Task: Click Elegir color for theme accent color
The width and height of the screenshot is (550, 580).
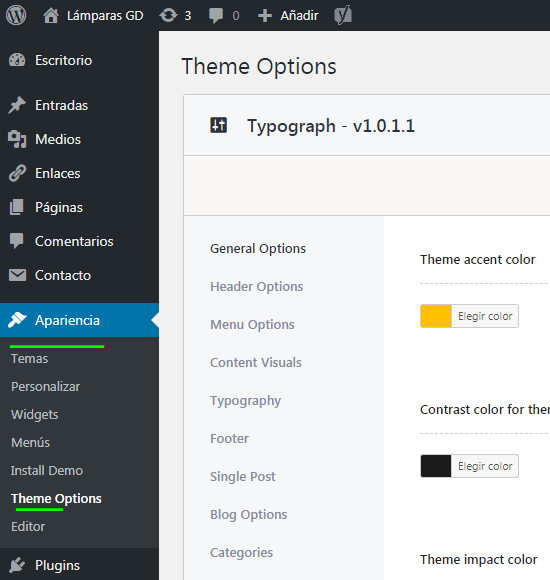Action: tap(485, 316)
